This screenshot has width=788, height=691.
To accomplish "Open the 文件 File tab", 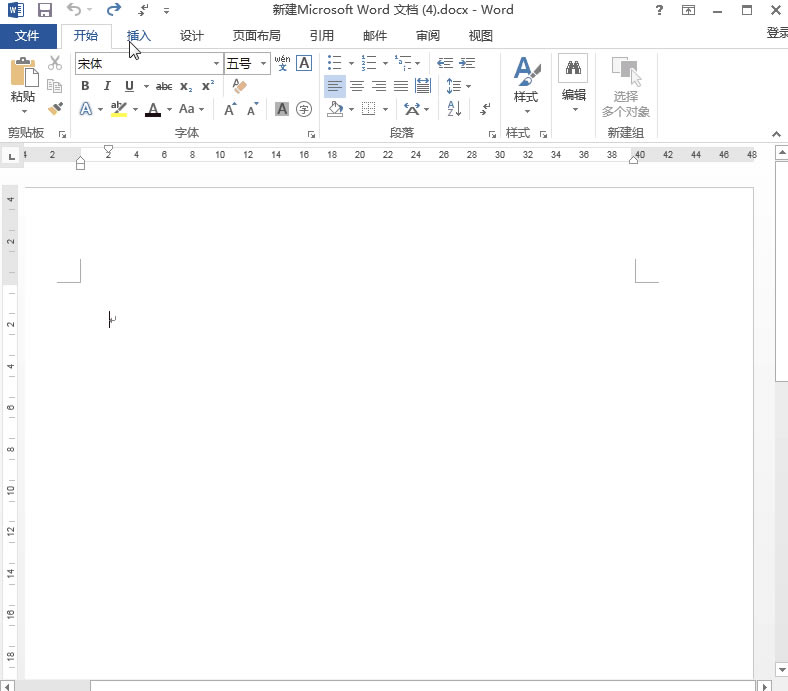I will pyautogui.click(x=27, y=36).
